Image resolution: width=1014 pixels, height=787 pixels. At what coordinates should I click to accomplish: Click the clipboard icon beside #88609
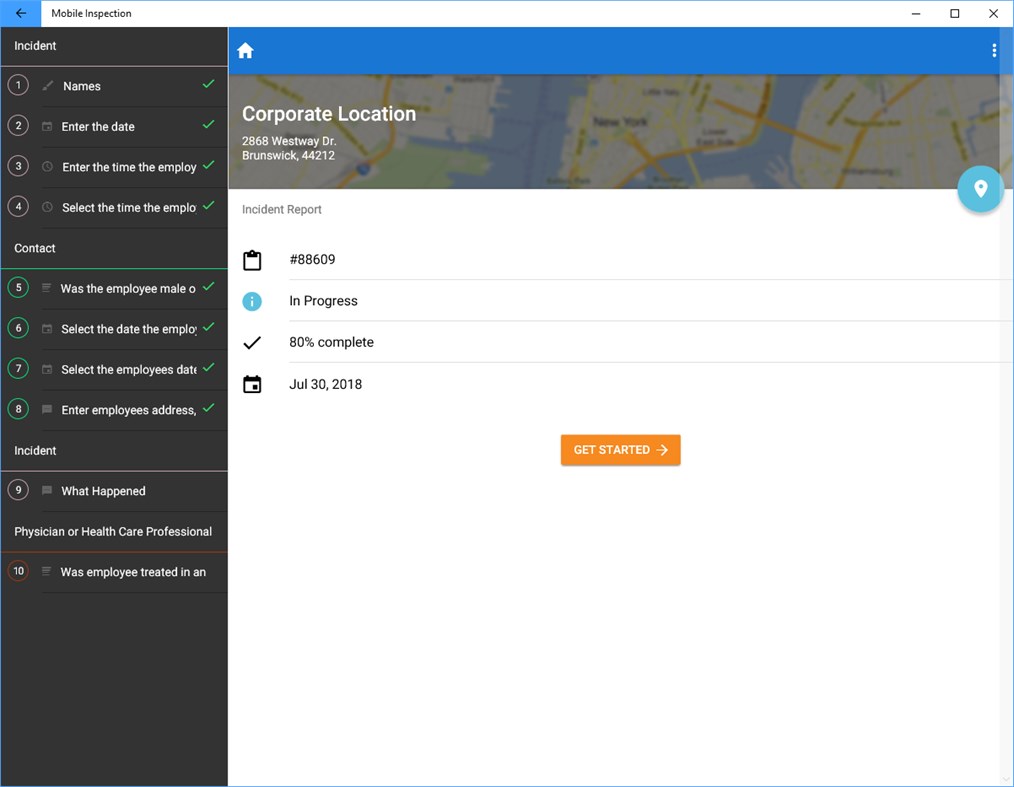pos(253,259)
